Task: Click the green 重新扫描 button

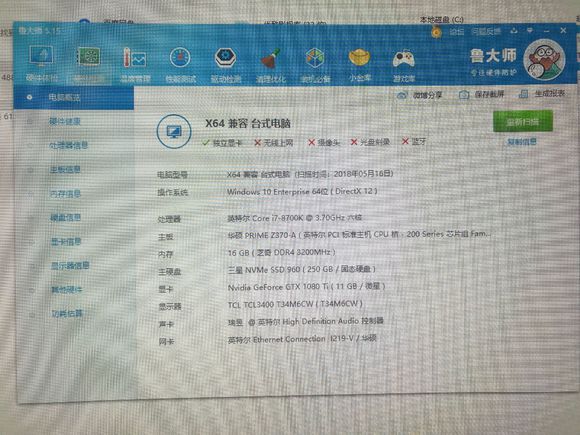Action: click(x=523, y=121)
